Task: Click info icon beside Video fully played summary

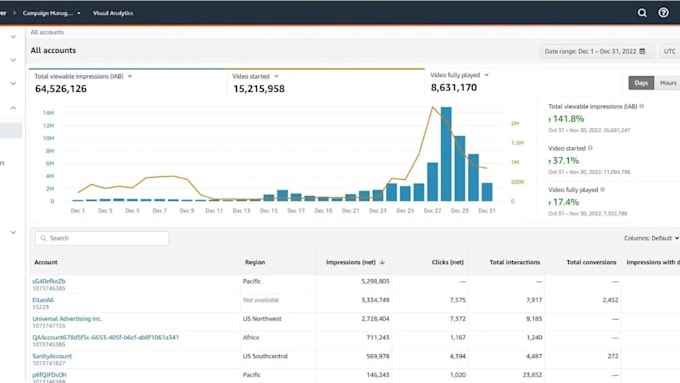Action: 602,190
